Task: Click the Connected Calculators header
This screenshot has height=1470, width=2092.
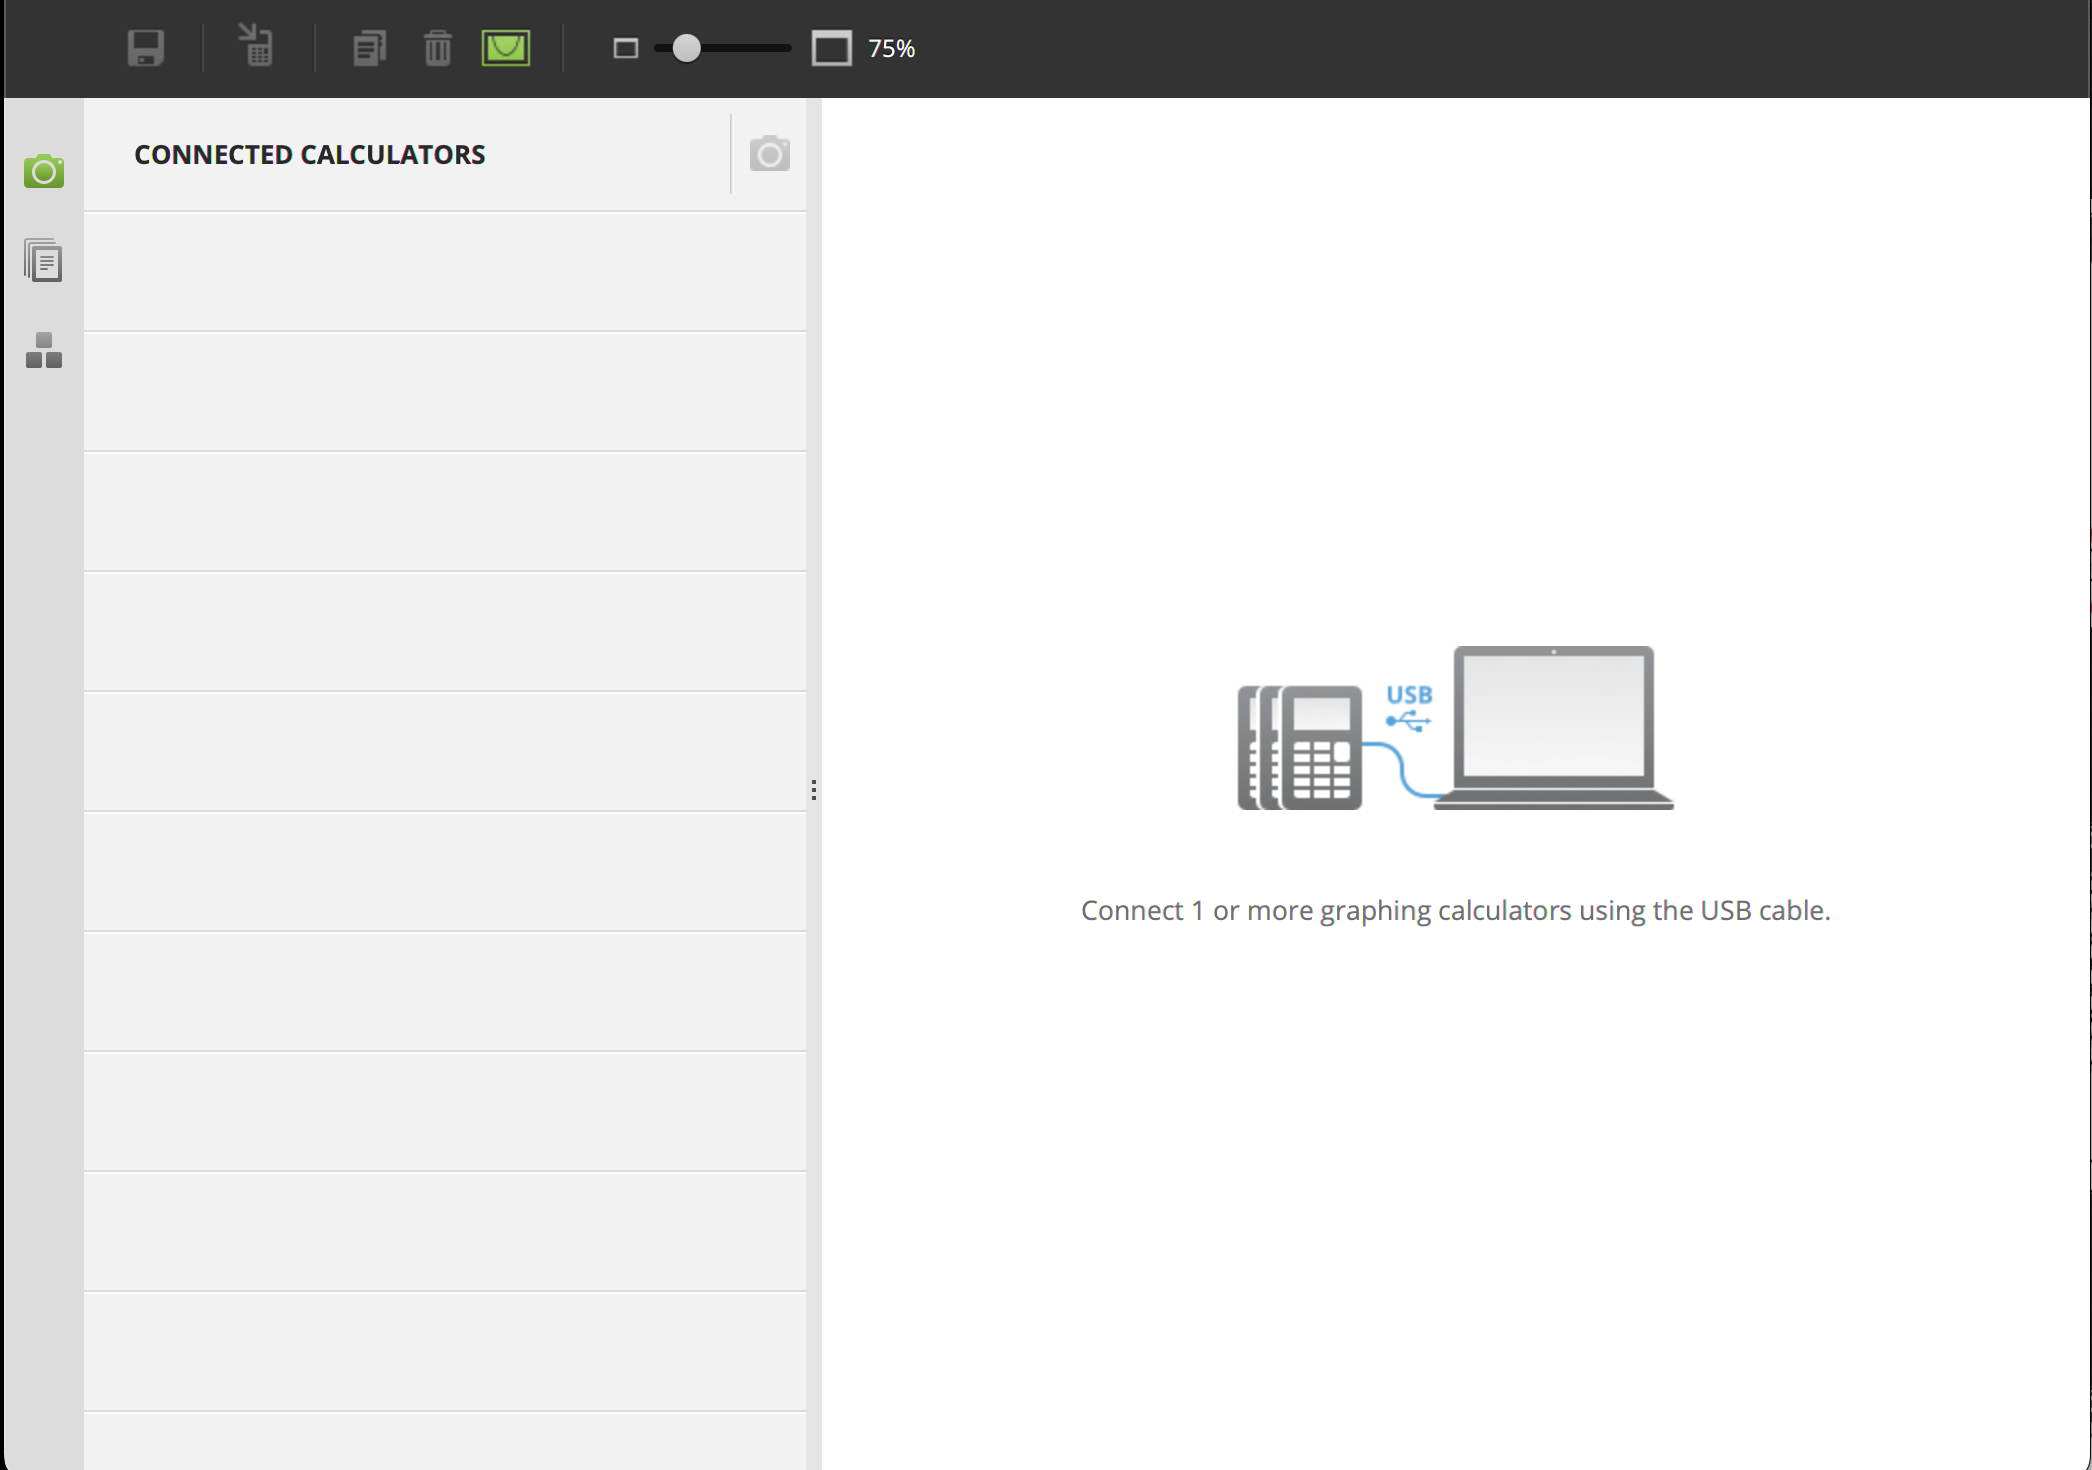Action: click(x=310, y=155)
